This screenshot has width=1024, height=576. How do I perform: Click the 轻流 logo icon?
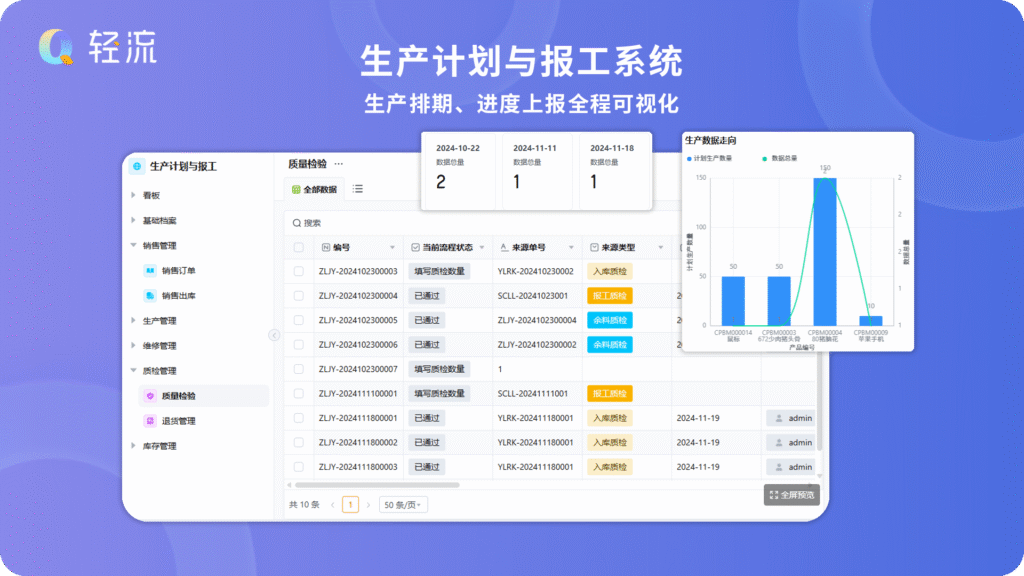click(x=57, y=47)
